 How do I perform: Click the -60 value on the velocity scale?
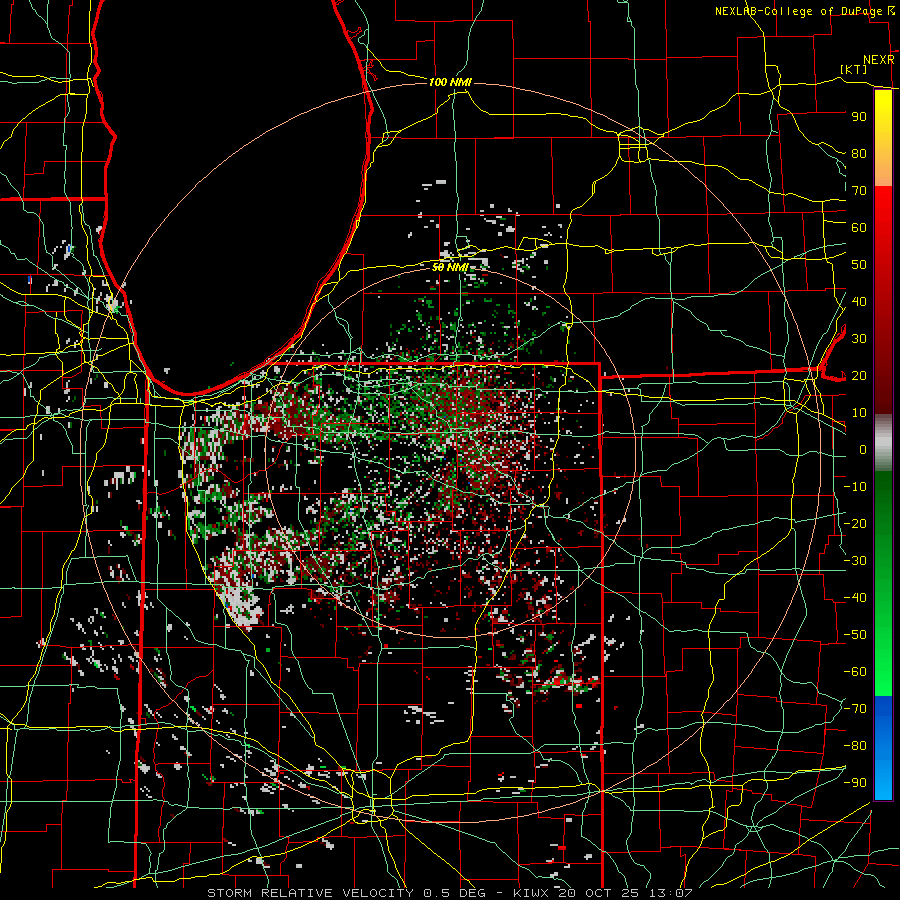[855, 672]
